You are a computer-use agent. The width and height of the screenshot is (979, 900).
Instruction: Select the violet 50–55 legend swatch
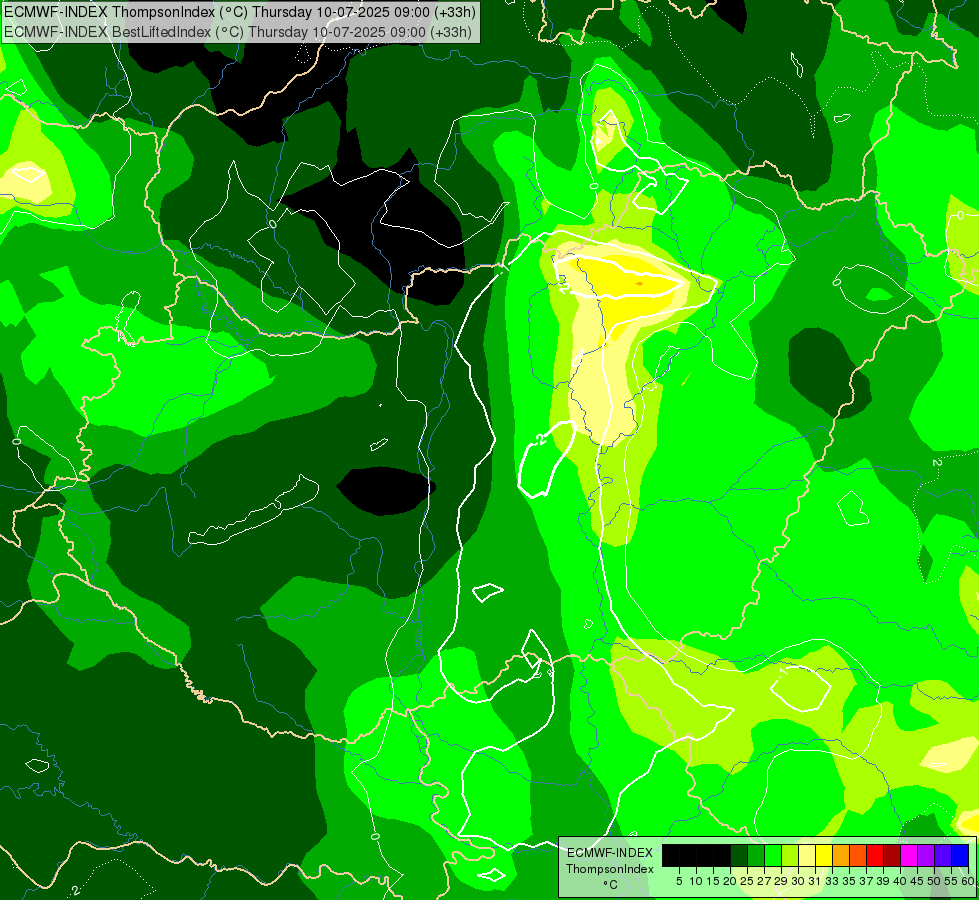943,855
